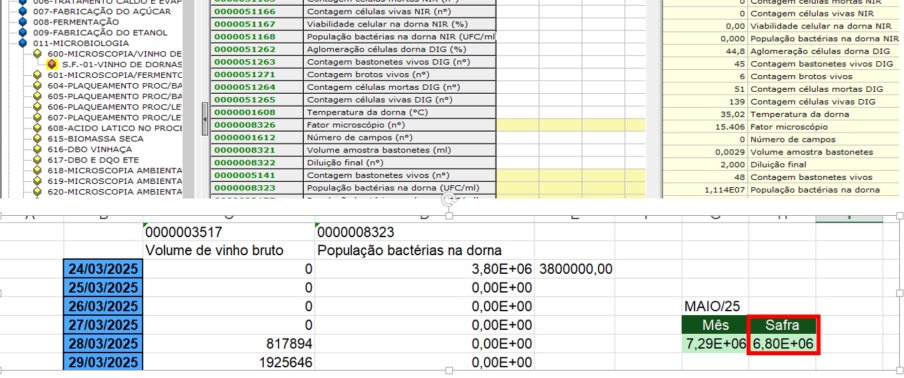Select code 0000008326 in the table
Viewport: 904px width, 378px height.
coord(257,124)
